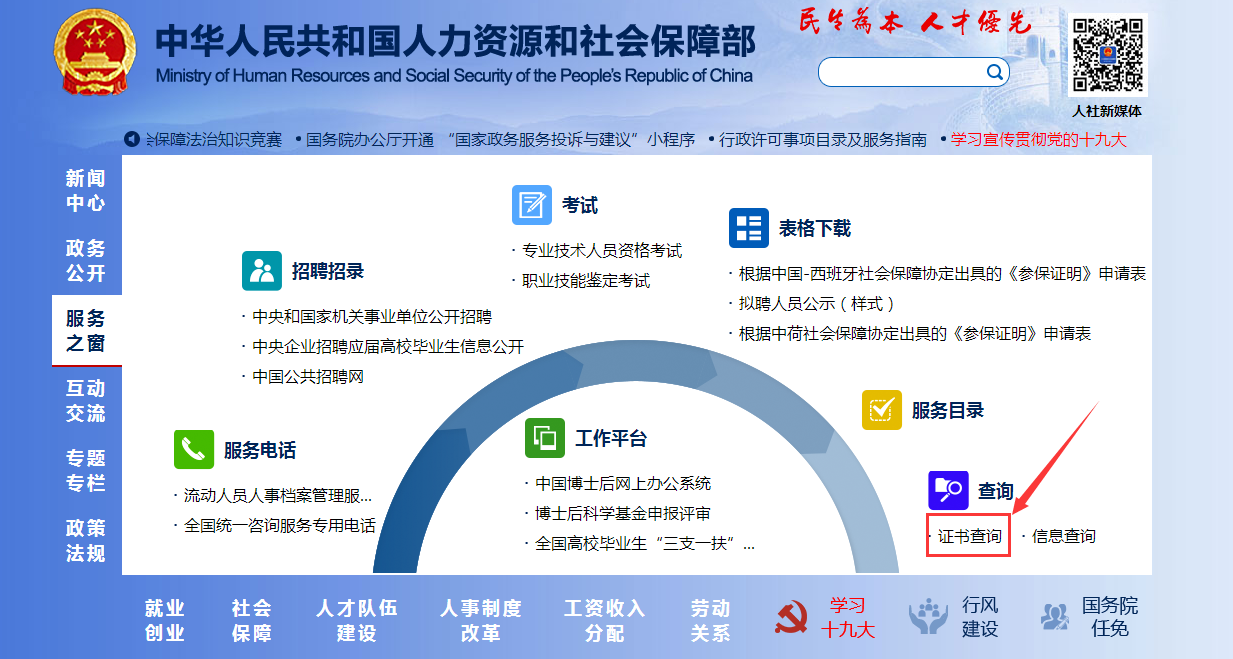The image size is (1233, 659).
Task: Go to 中国公共招聘网 link
Action: [308, 377]
